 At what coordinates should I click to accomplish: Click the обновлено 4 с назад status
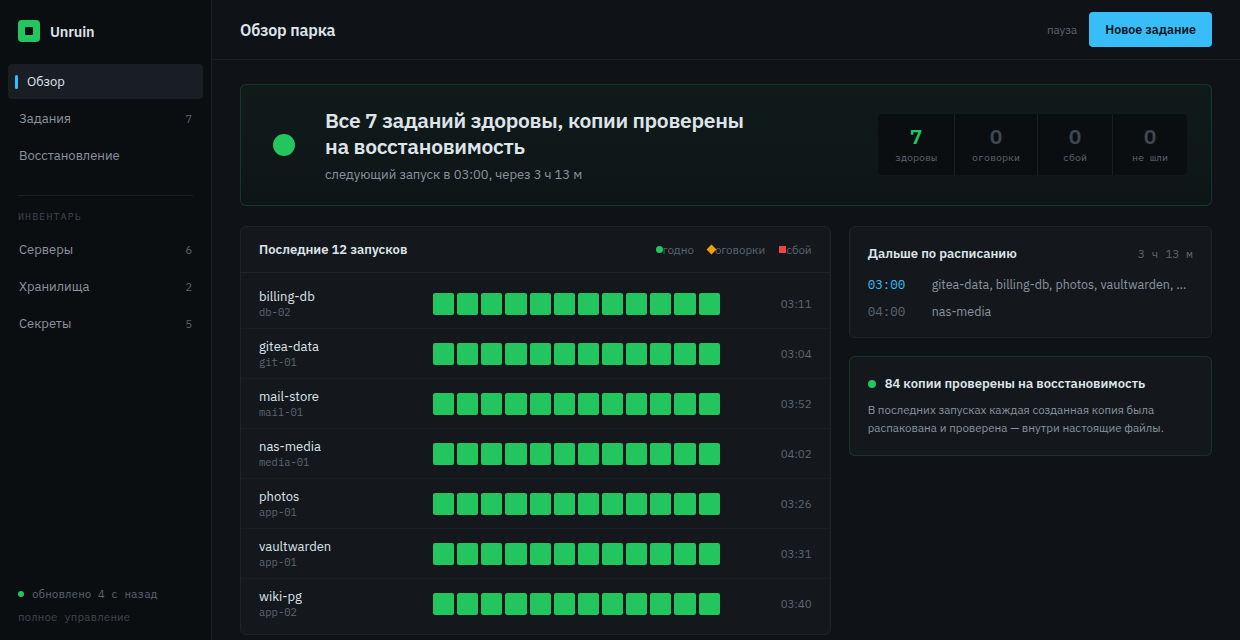(x=94, y=594)
